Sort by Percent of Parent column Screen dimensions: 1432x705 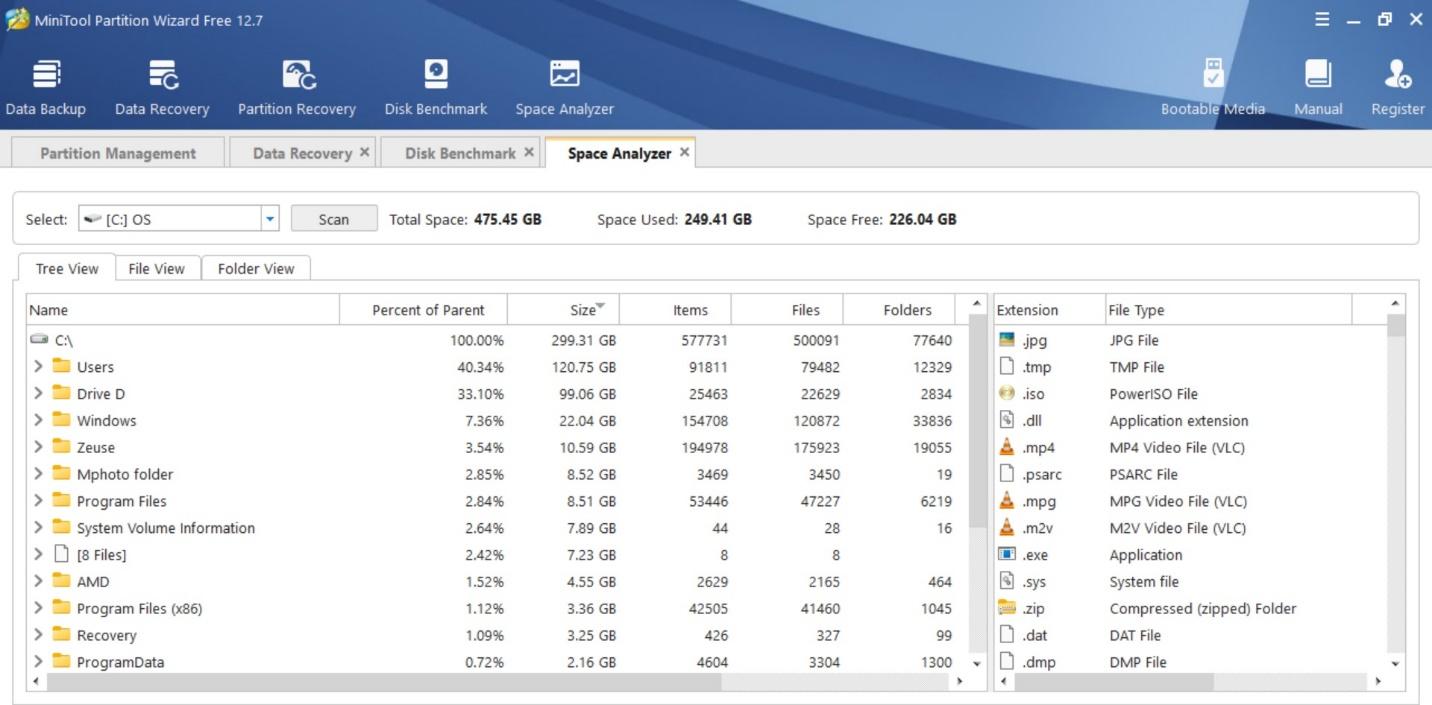424,310
